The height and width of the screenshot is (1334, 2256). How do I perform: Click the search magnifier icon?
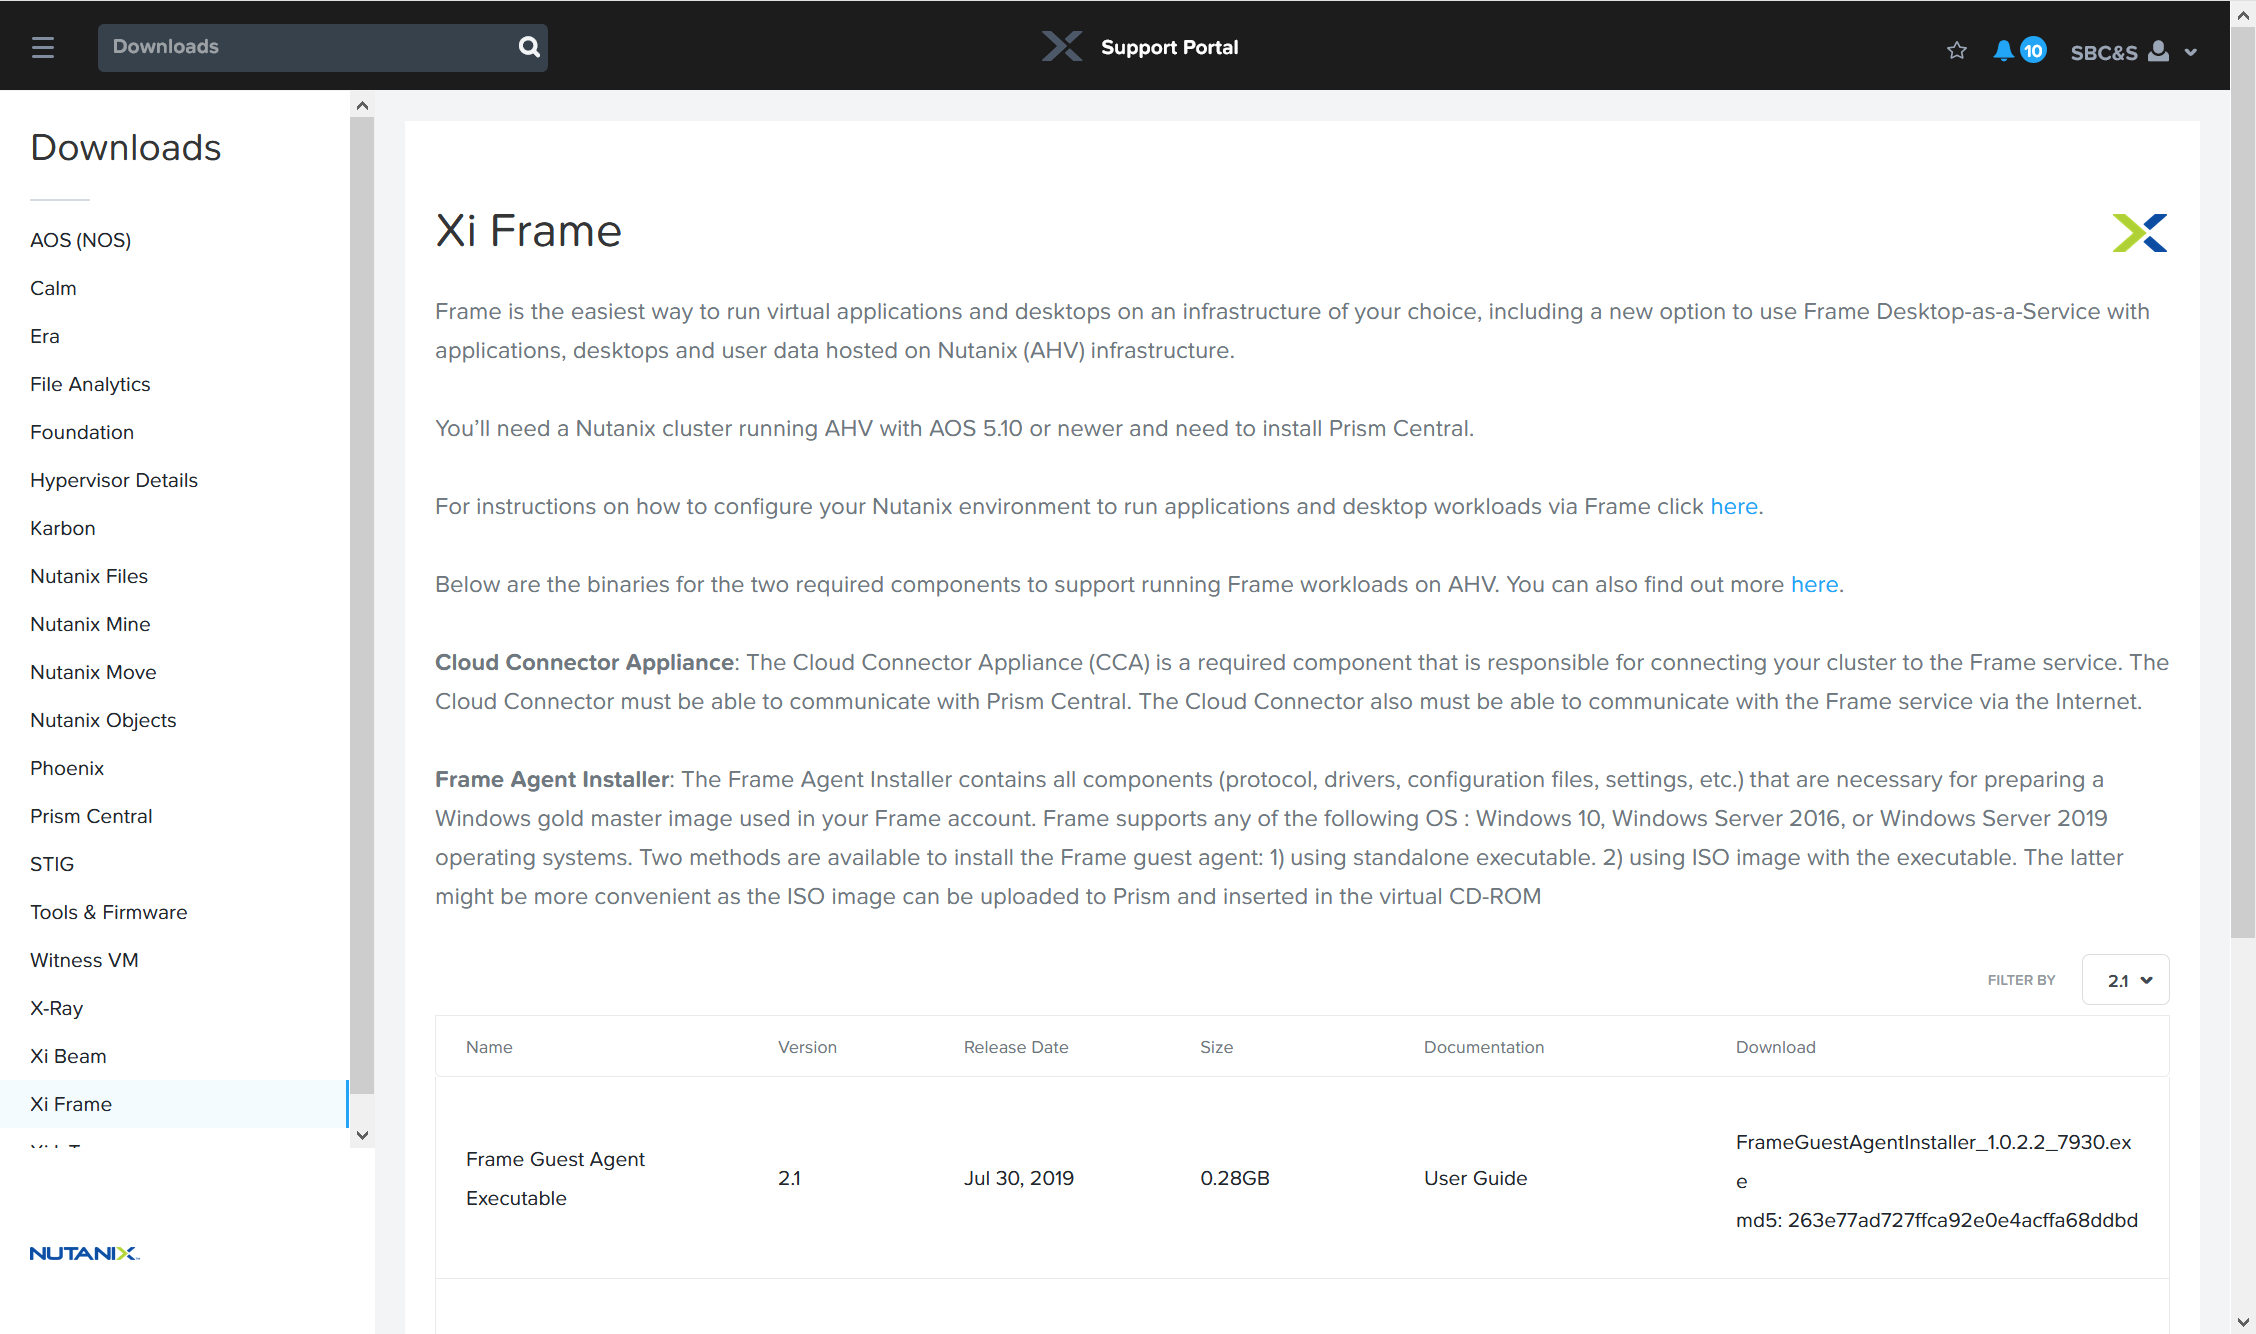pyautogui.click(x=529, y=47)
